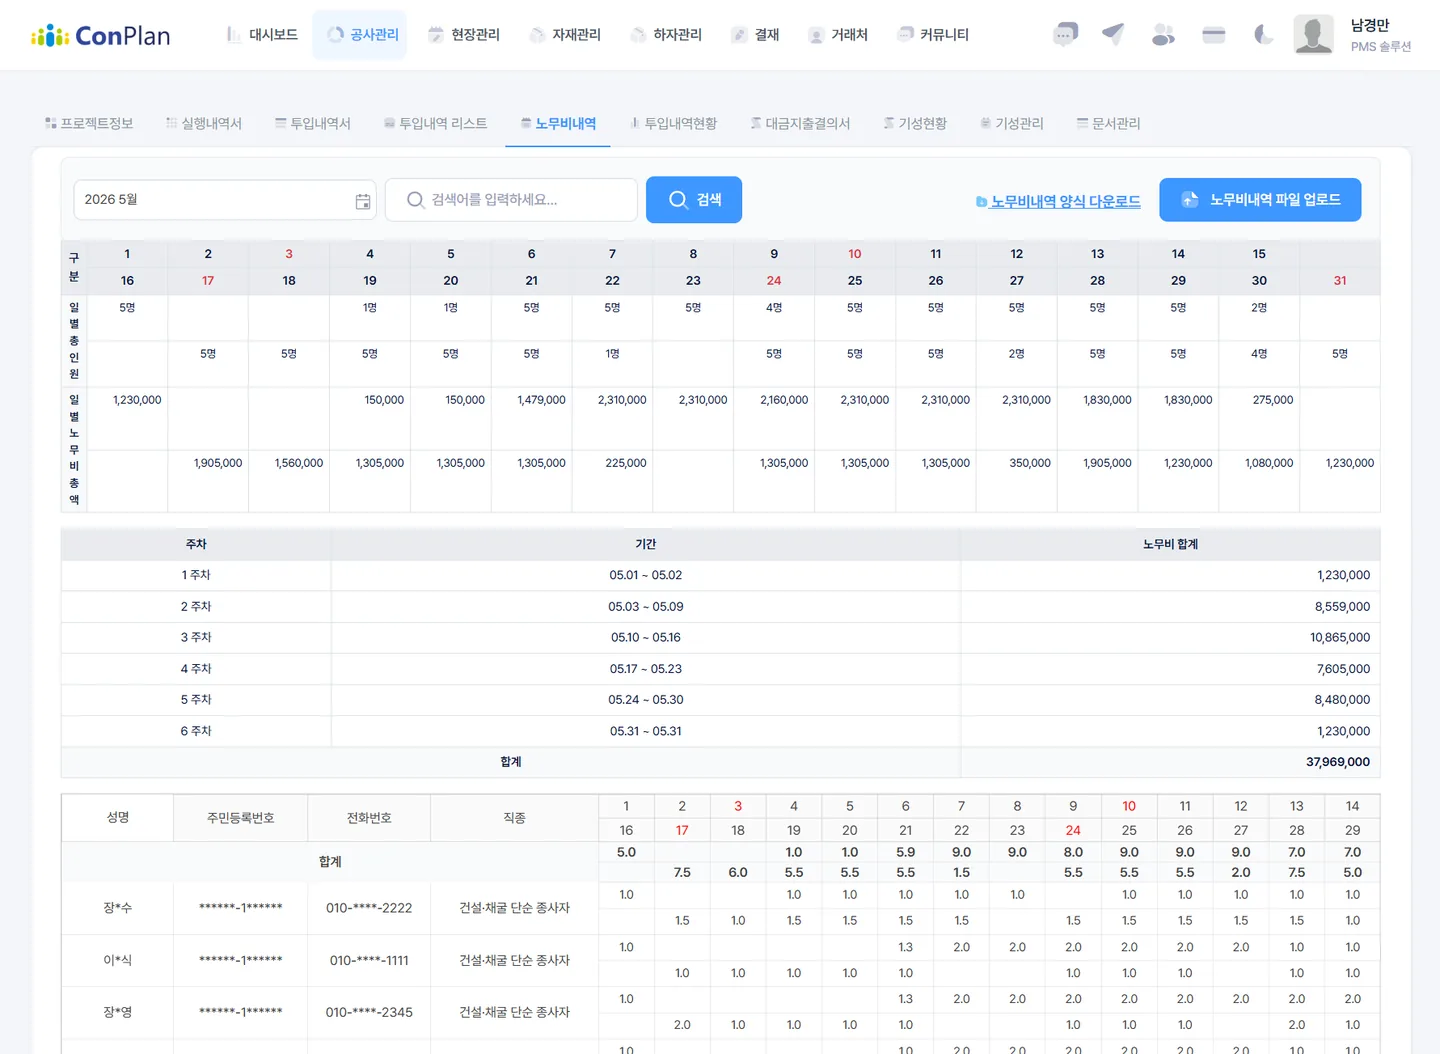The width and height of the screenshot is (1440, 1054).
Task: Select the 노무비내역 tab
Action: (x=558, y=124)
